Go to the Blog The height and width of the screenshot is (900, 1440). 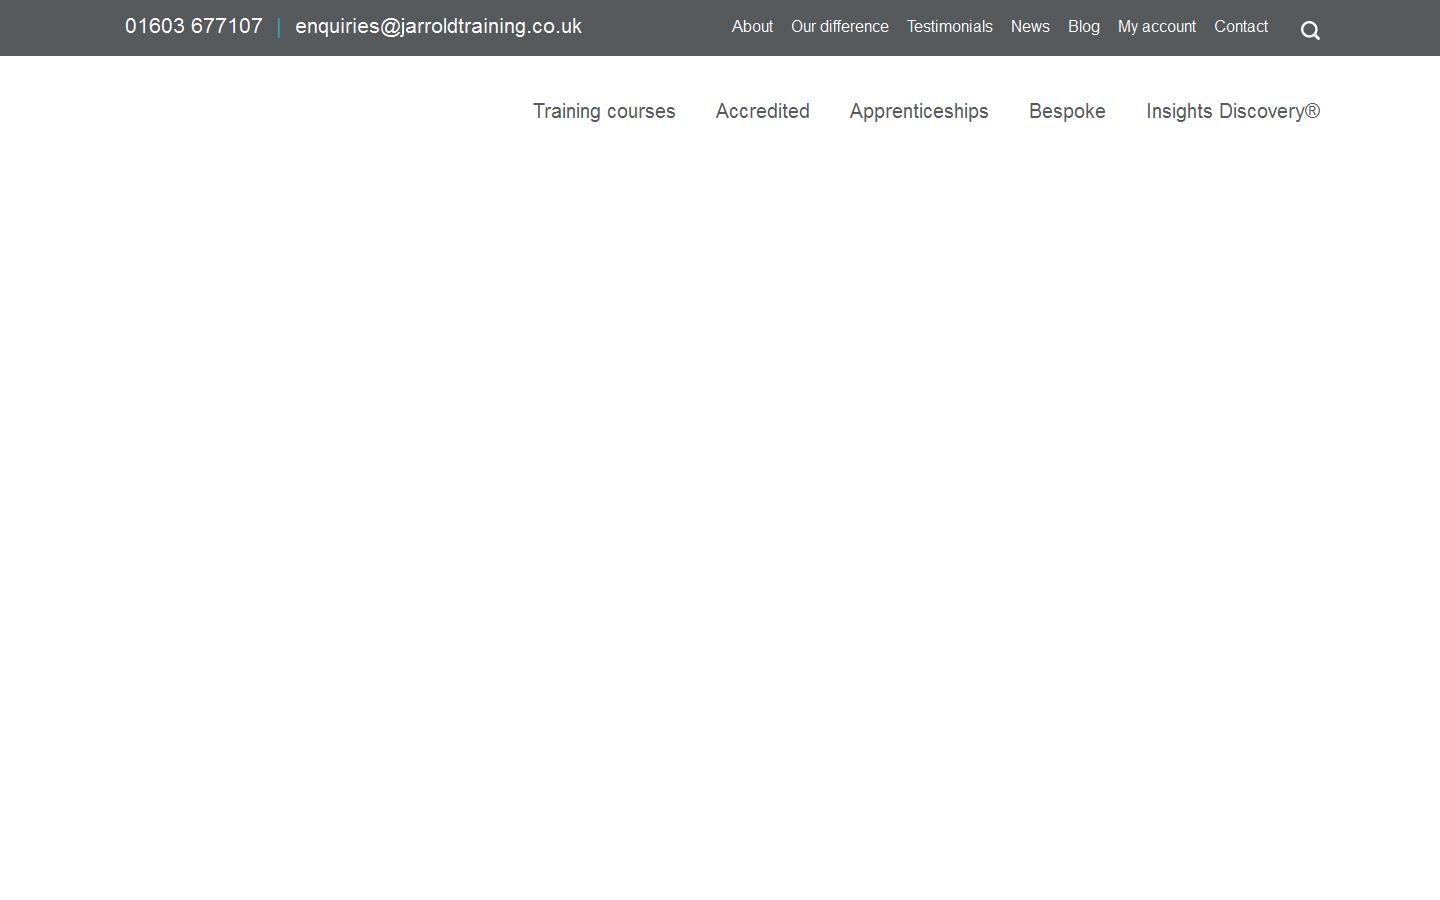point(1083,27)
